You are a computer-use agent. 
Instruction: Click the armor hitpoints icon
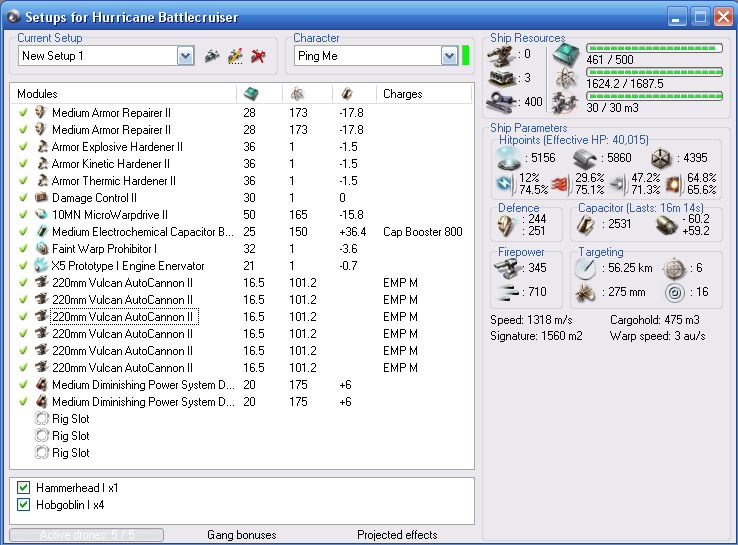point(585,158)
